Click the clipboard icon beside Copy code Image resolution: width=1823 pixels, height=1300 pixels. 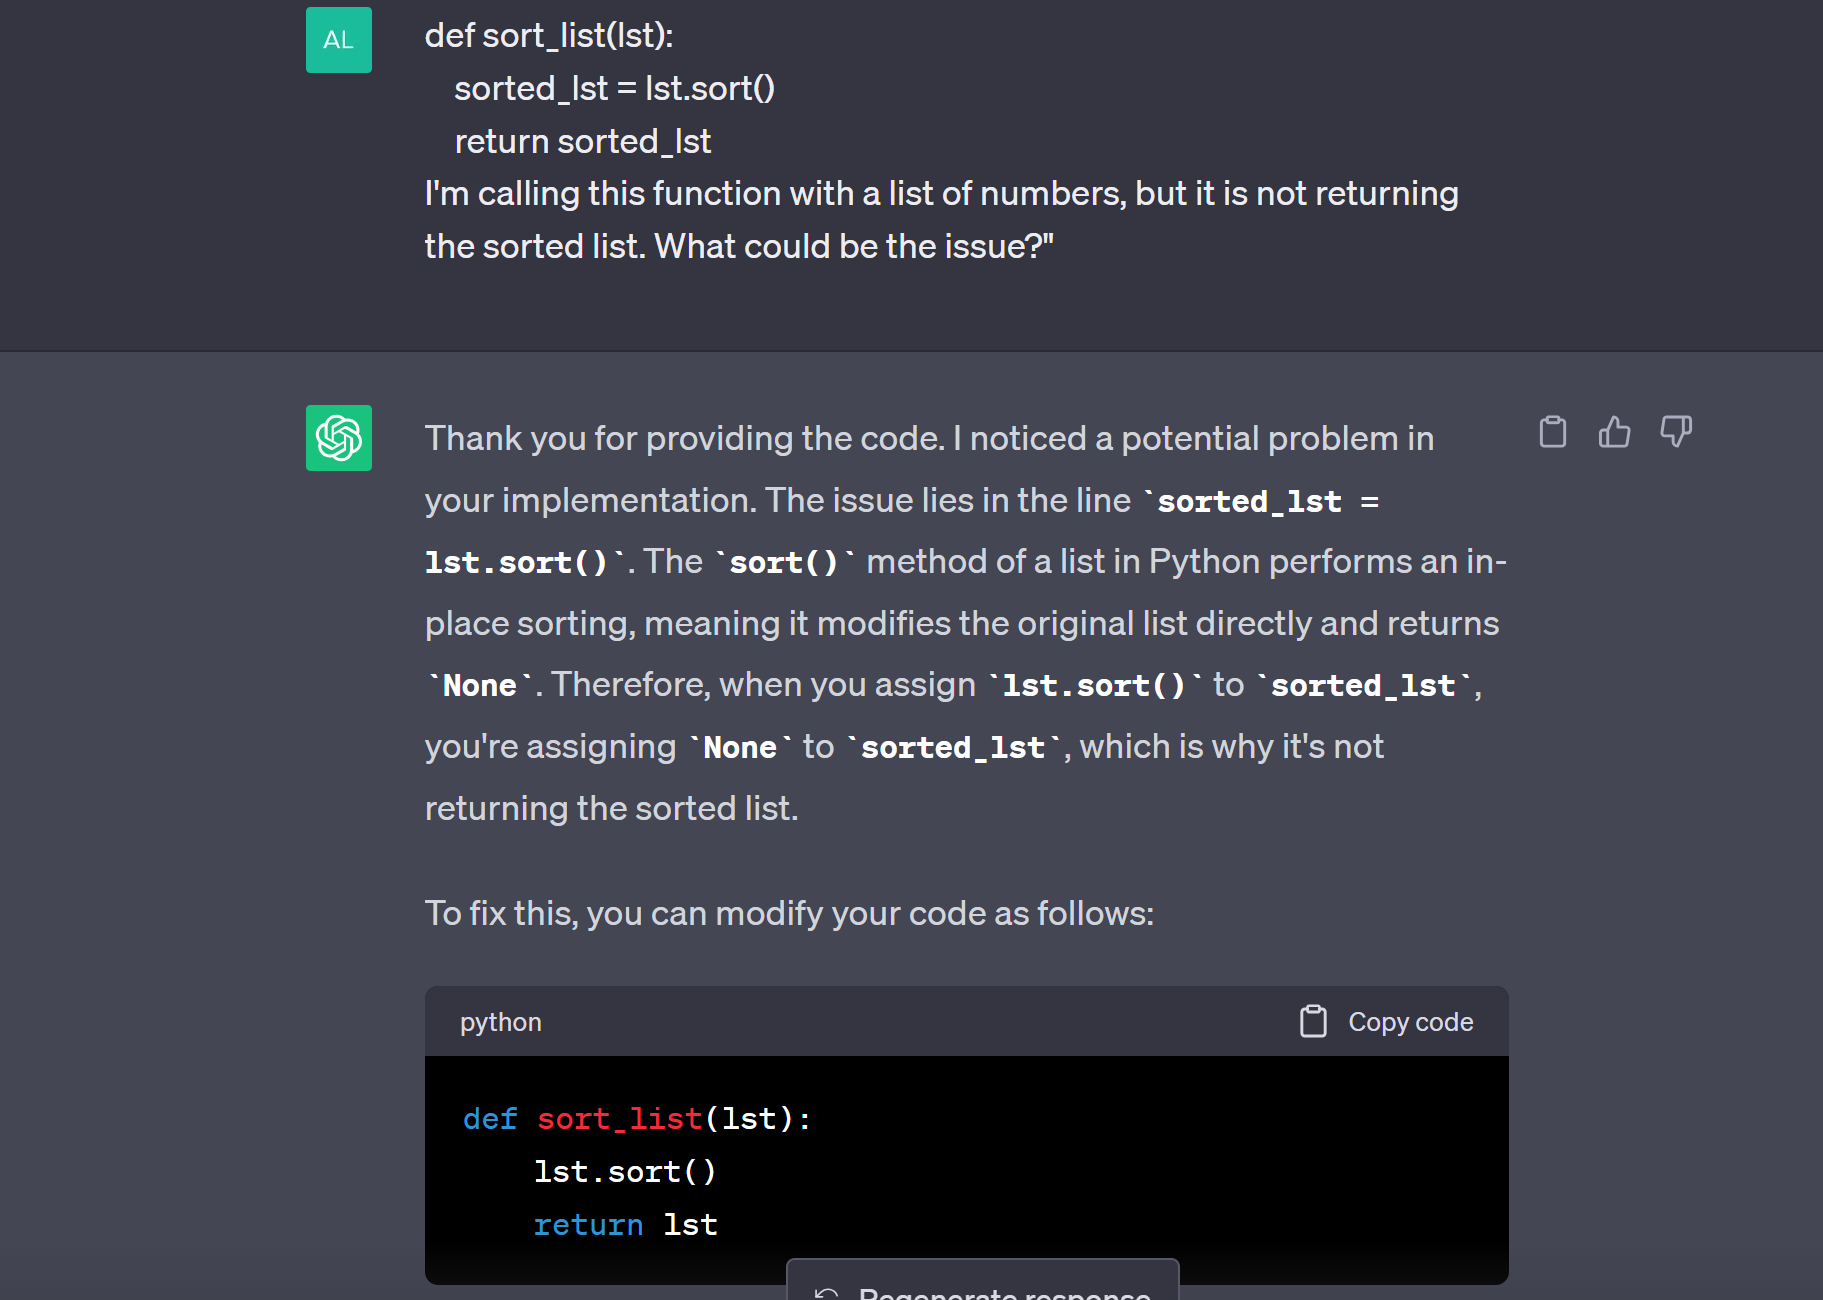[1313, 1021]
